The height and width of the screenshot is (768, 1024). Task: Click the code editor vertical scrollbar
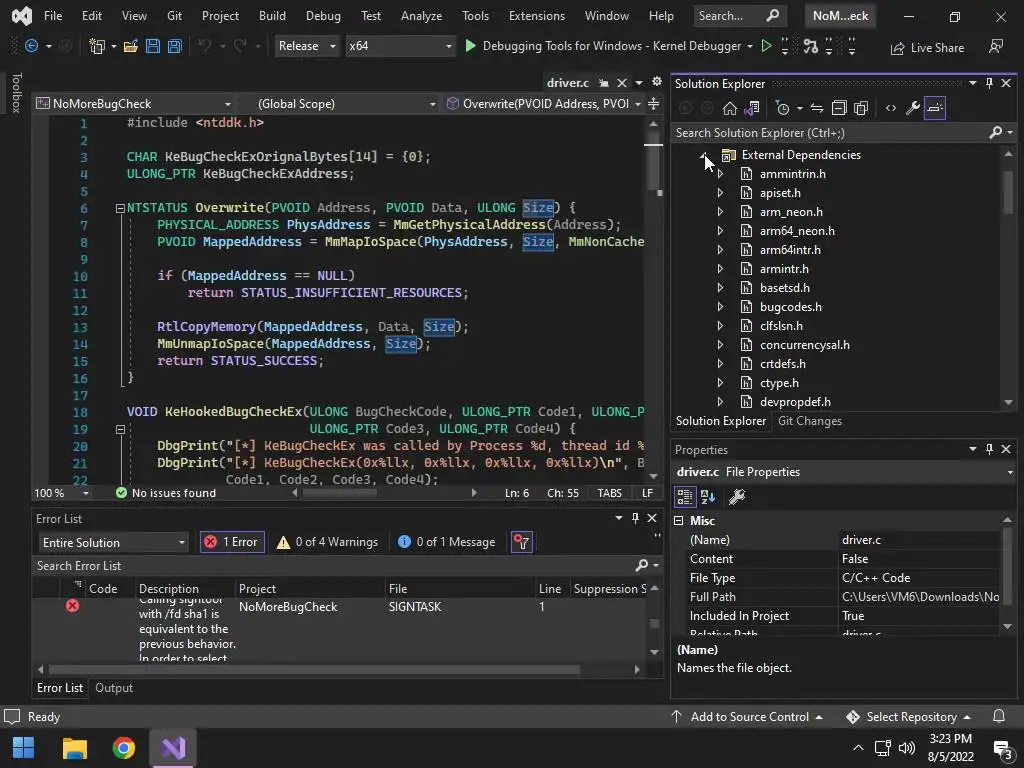tap(654, 163)
